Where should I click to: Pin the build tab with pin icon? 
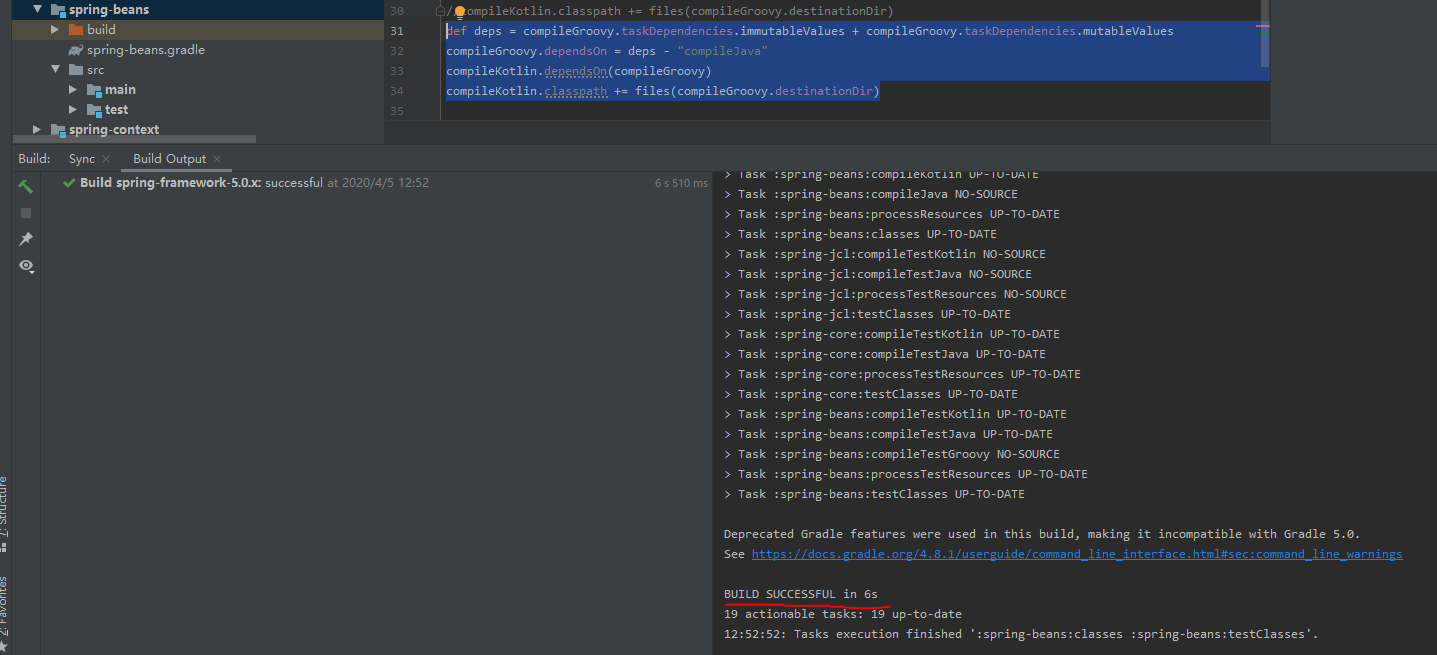(26, 239)
